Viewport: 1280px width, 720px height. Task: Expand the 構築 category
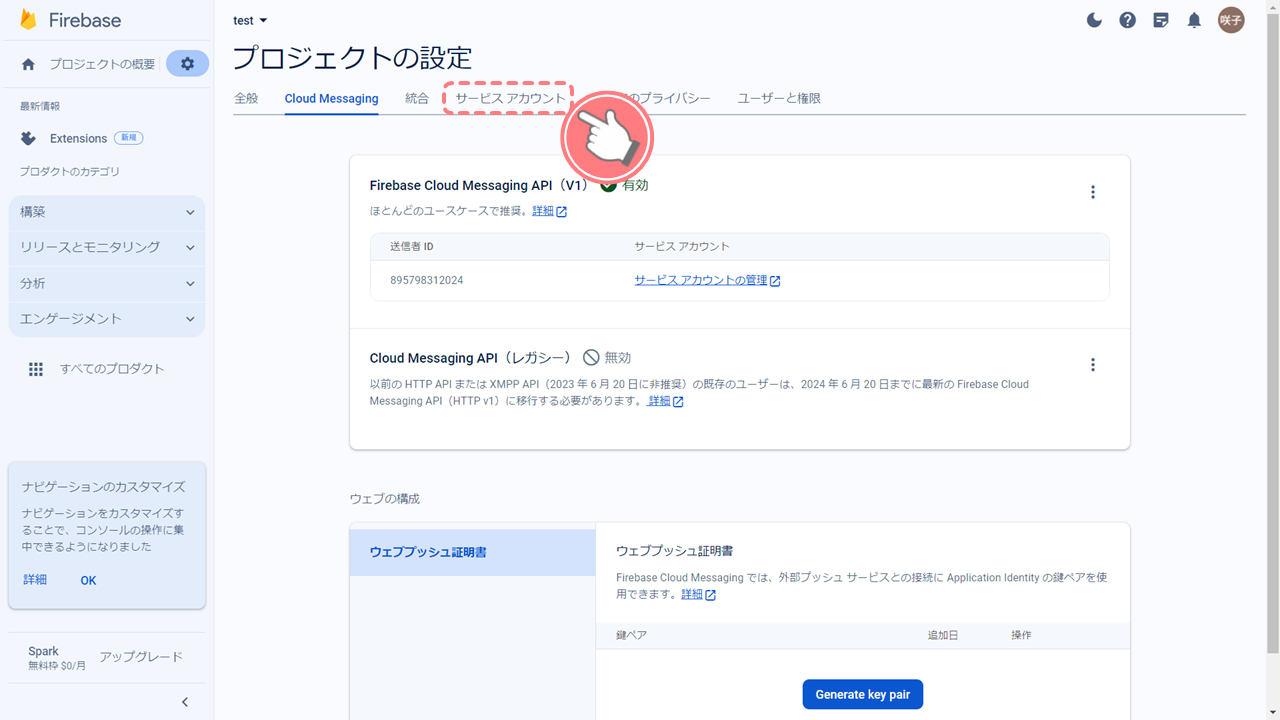(106, 212)
